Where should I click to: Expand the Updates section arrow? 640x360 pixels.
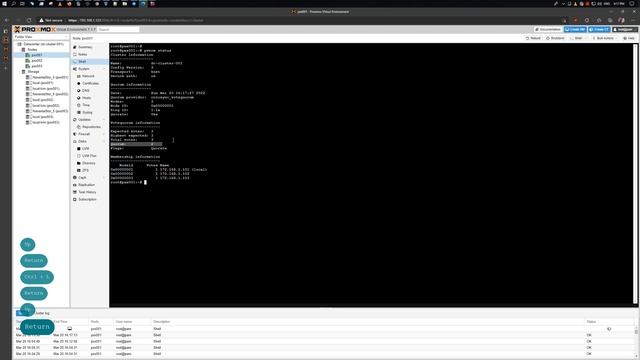[104, 120]
